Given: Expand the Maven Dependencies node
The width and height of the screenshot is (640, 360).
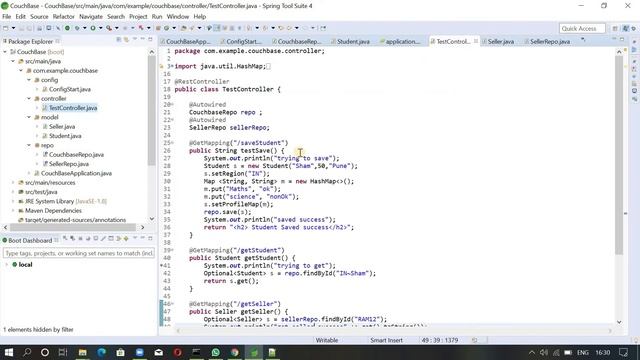Looking at the screenshot, I should [13, 211].
